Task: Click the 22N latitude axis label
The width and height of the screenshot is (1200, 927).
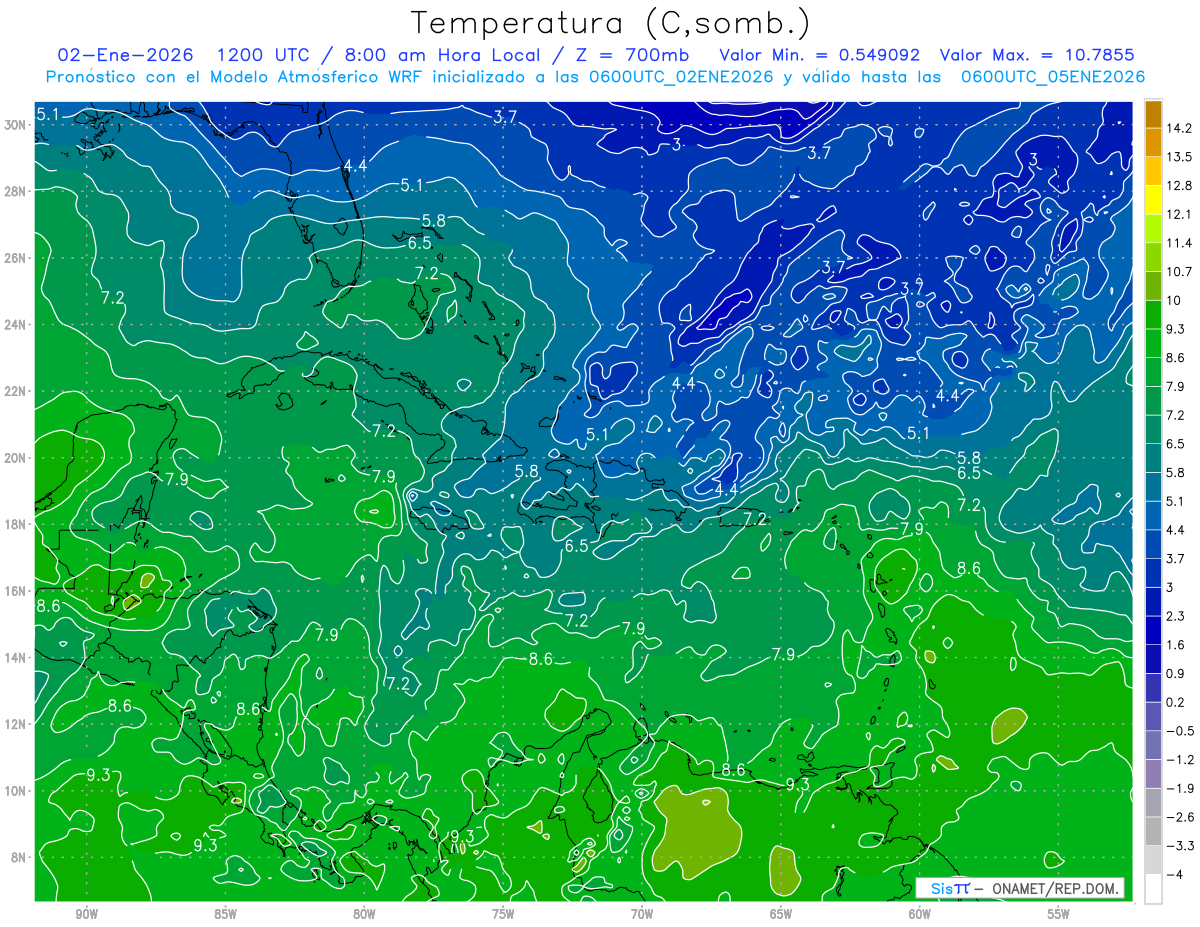Action: point(17,391)
